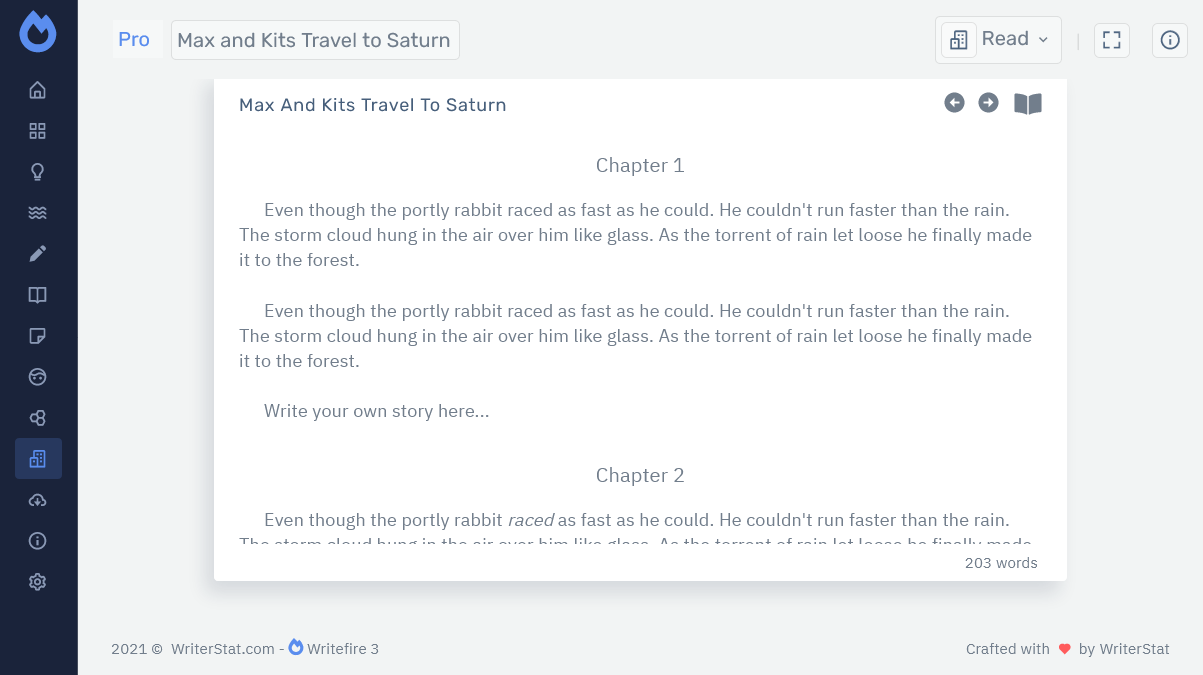Go to next page arrow

tap(988, 103)
